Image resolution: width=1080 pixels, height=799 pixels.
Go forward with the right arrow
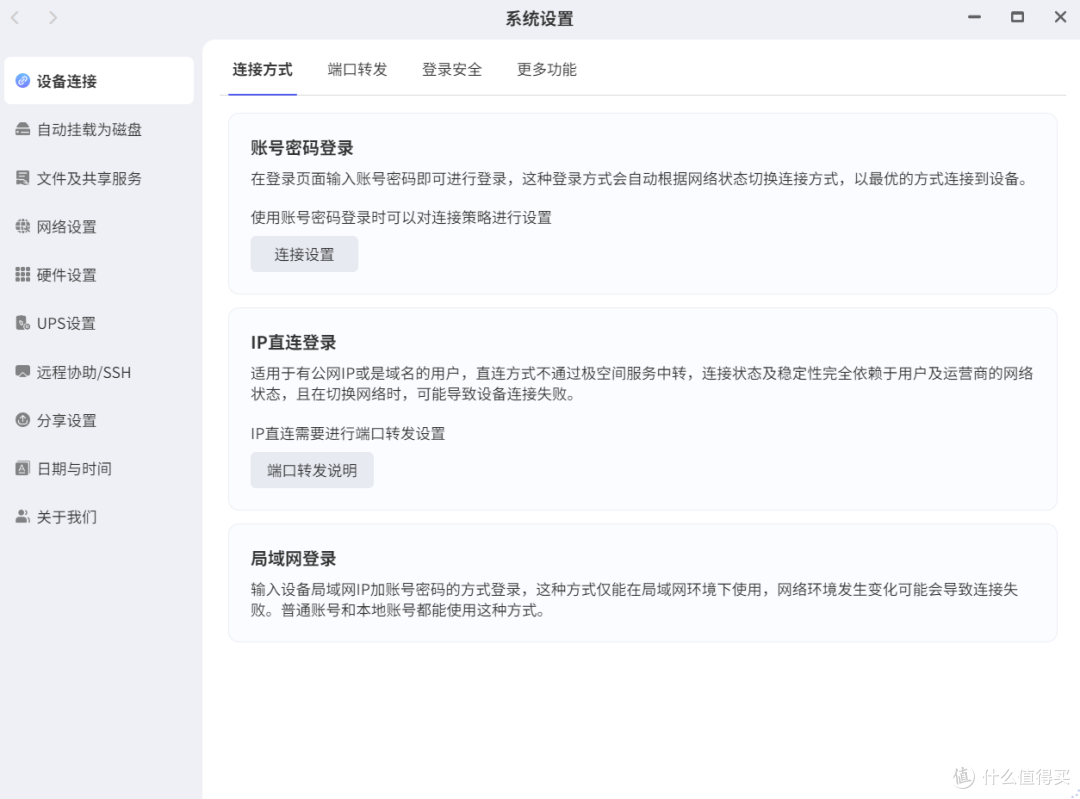(53, 17)
